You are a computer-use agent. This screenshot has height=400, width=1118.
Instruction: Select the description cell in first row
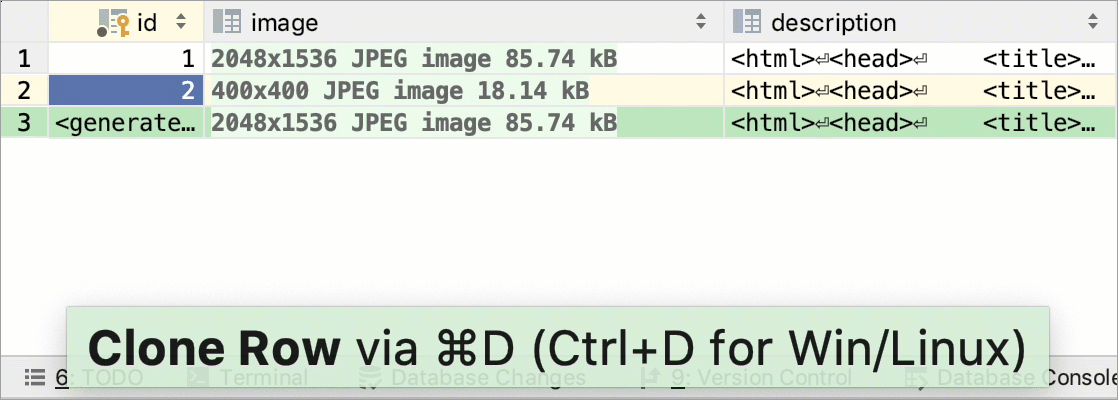coord(921,58)
